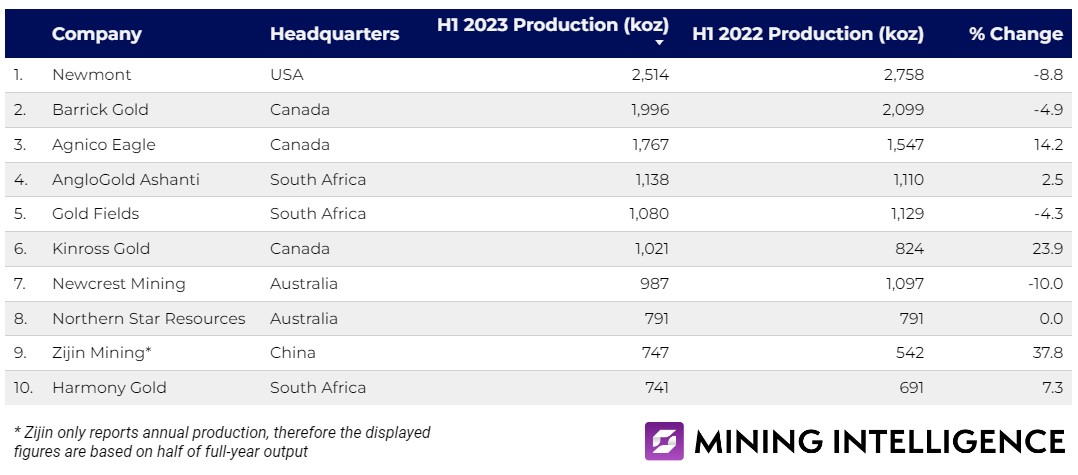
Task: Click the H1 2022 Production column header
Action: tap(807, 34)
